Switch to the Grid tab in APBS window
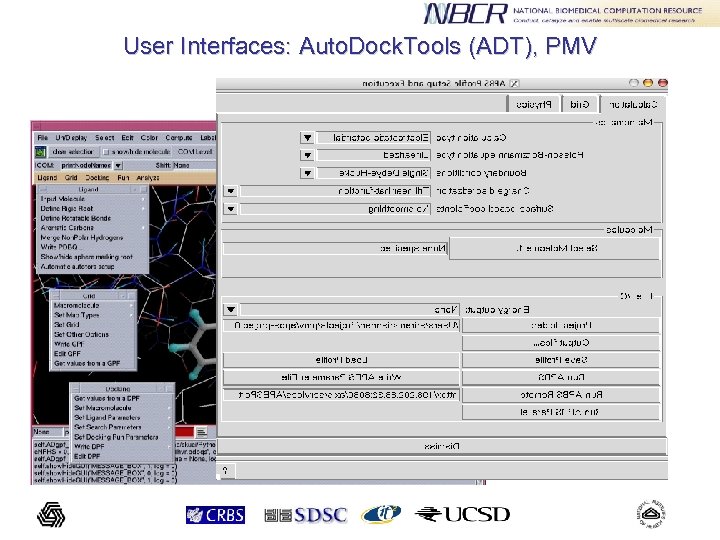 pyautogui.click(x=579, y=105)
